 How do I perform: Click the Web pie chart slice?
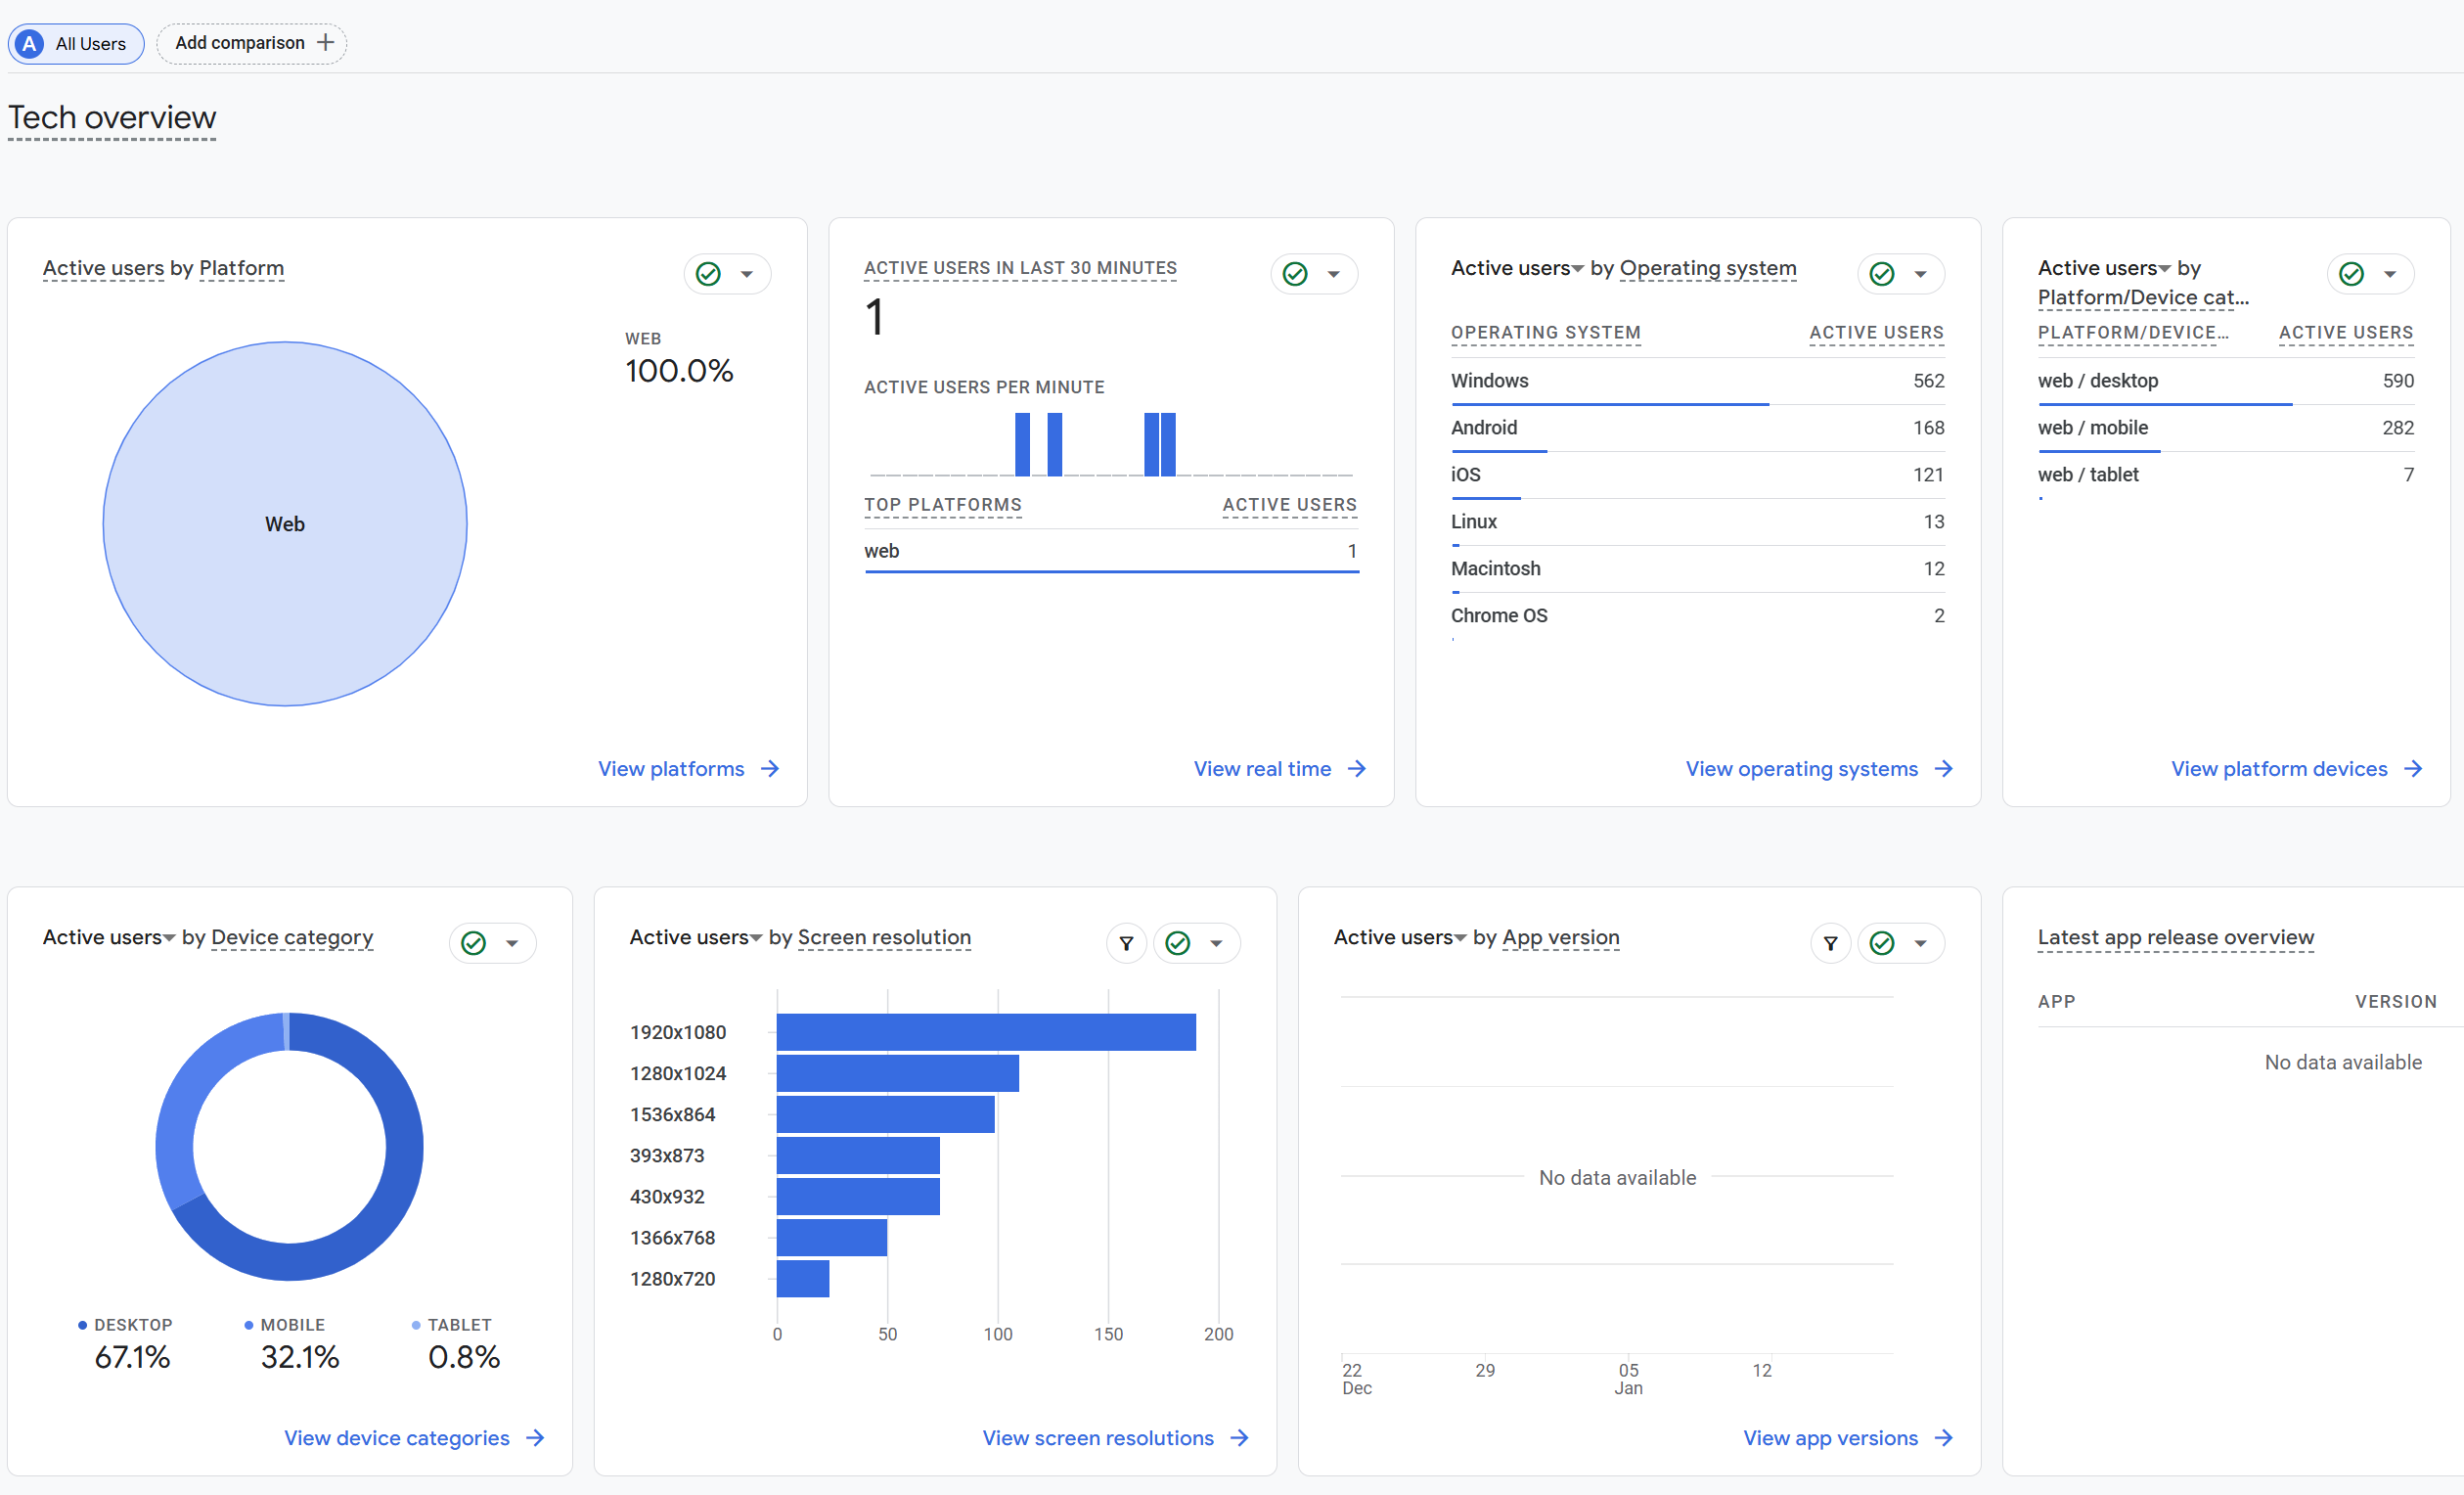pyautogui.click(x=285, y=524)
